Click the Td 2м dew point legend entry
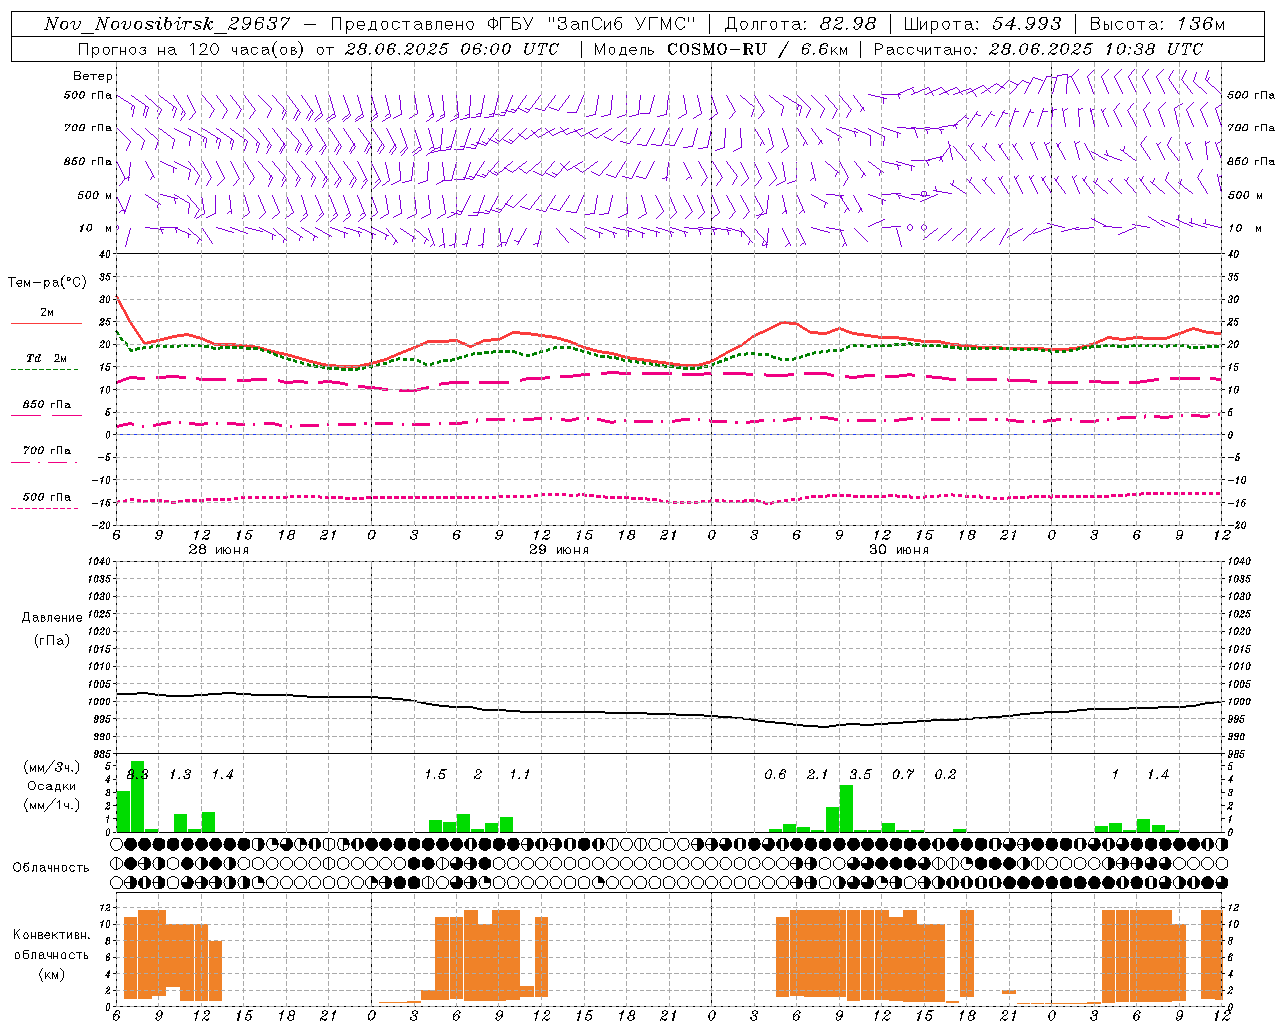Viewport: 1280px width, 1024px height. click(x=47, y=358)
